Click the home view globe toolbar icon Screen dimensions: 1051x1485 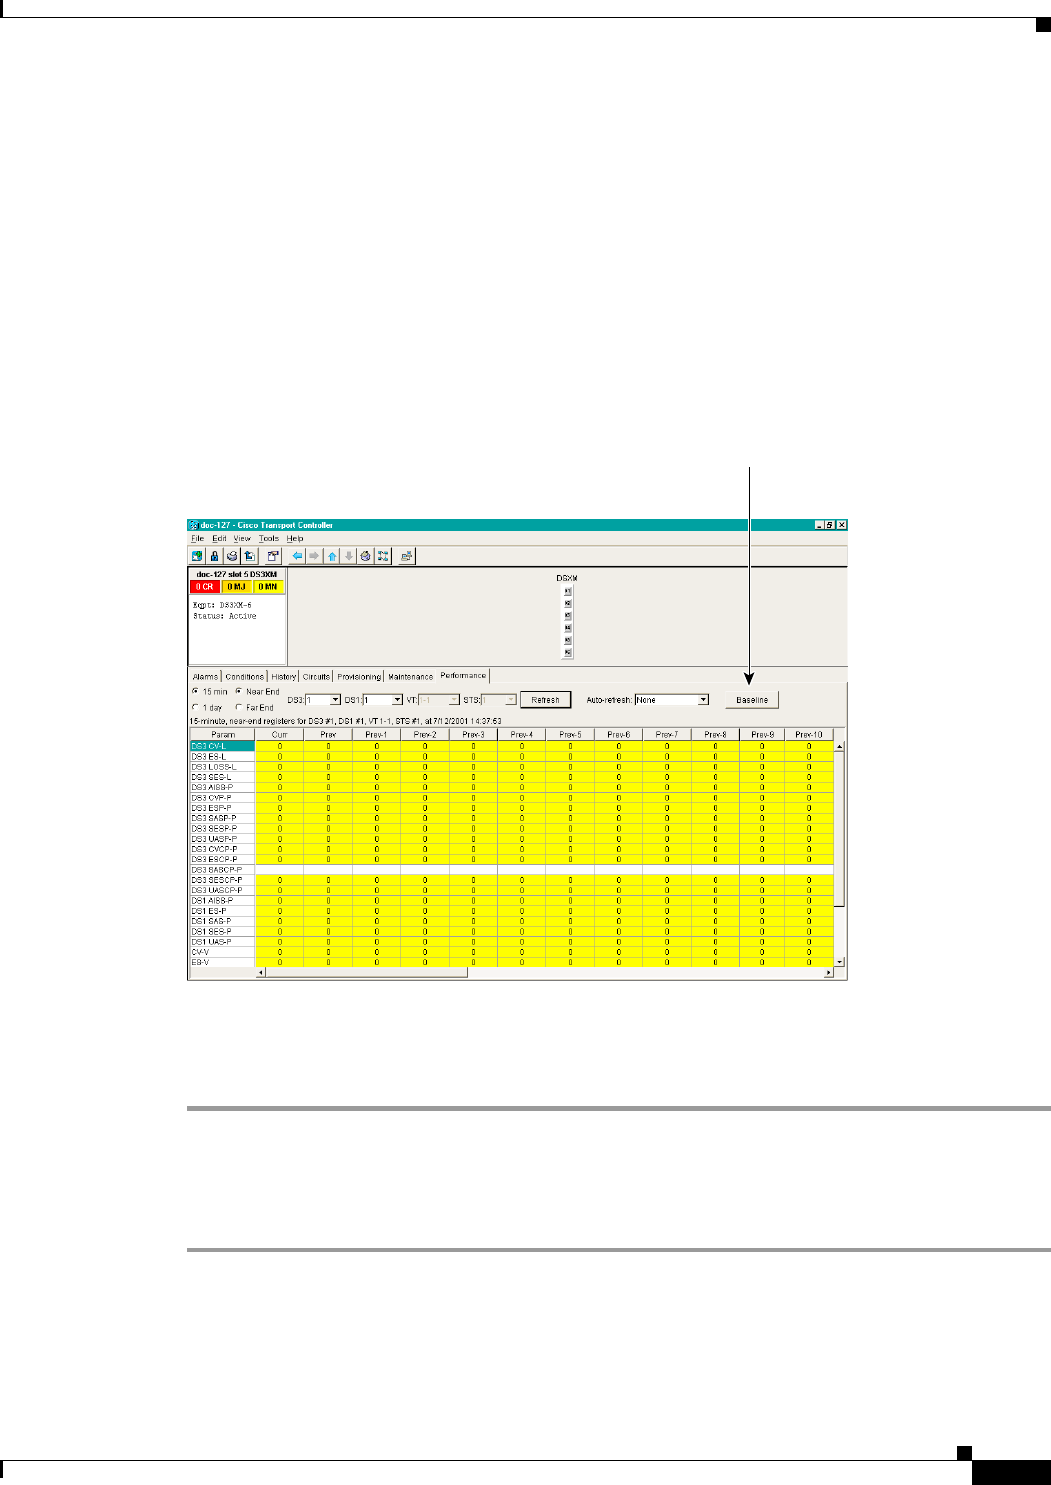point(366,556)
